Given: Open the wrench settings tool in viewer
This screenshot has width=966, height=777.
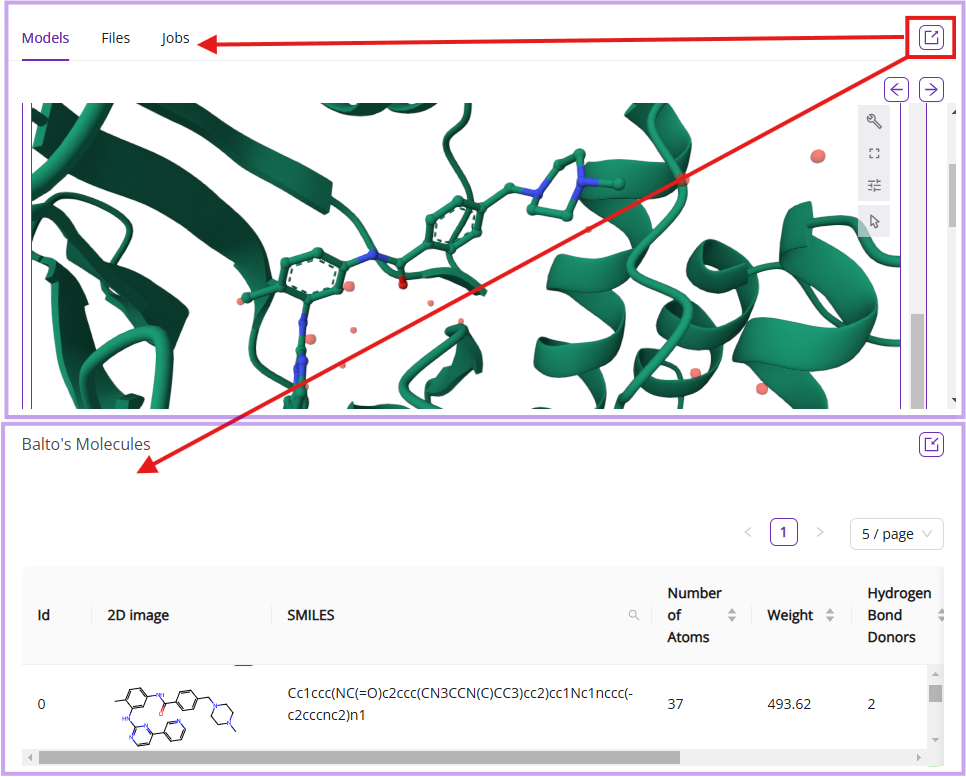Looking at the screenshot, I should pos(874,122).
